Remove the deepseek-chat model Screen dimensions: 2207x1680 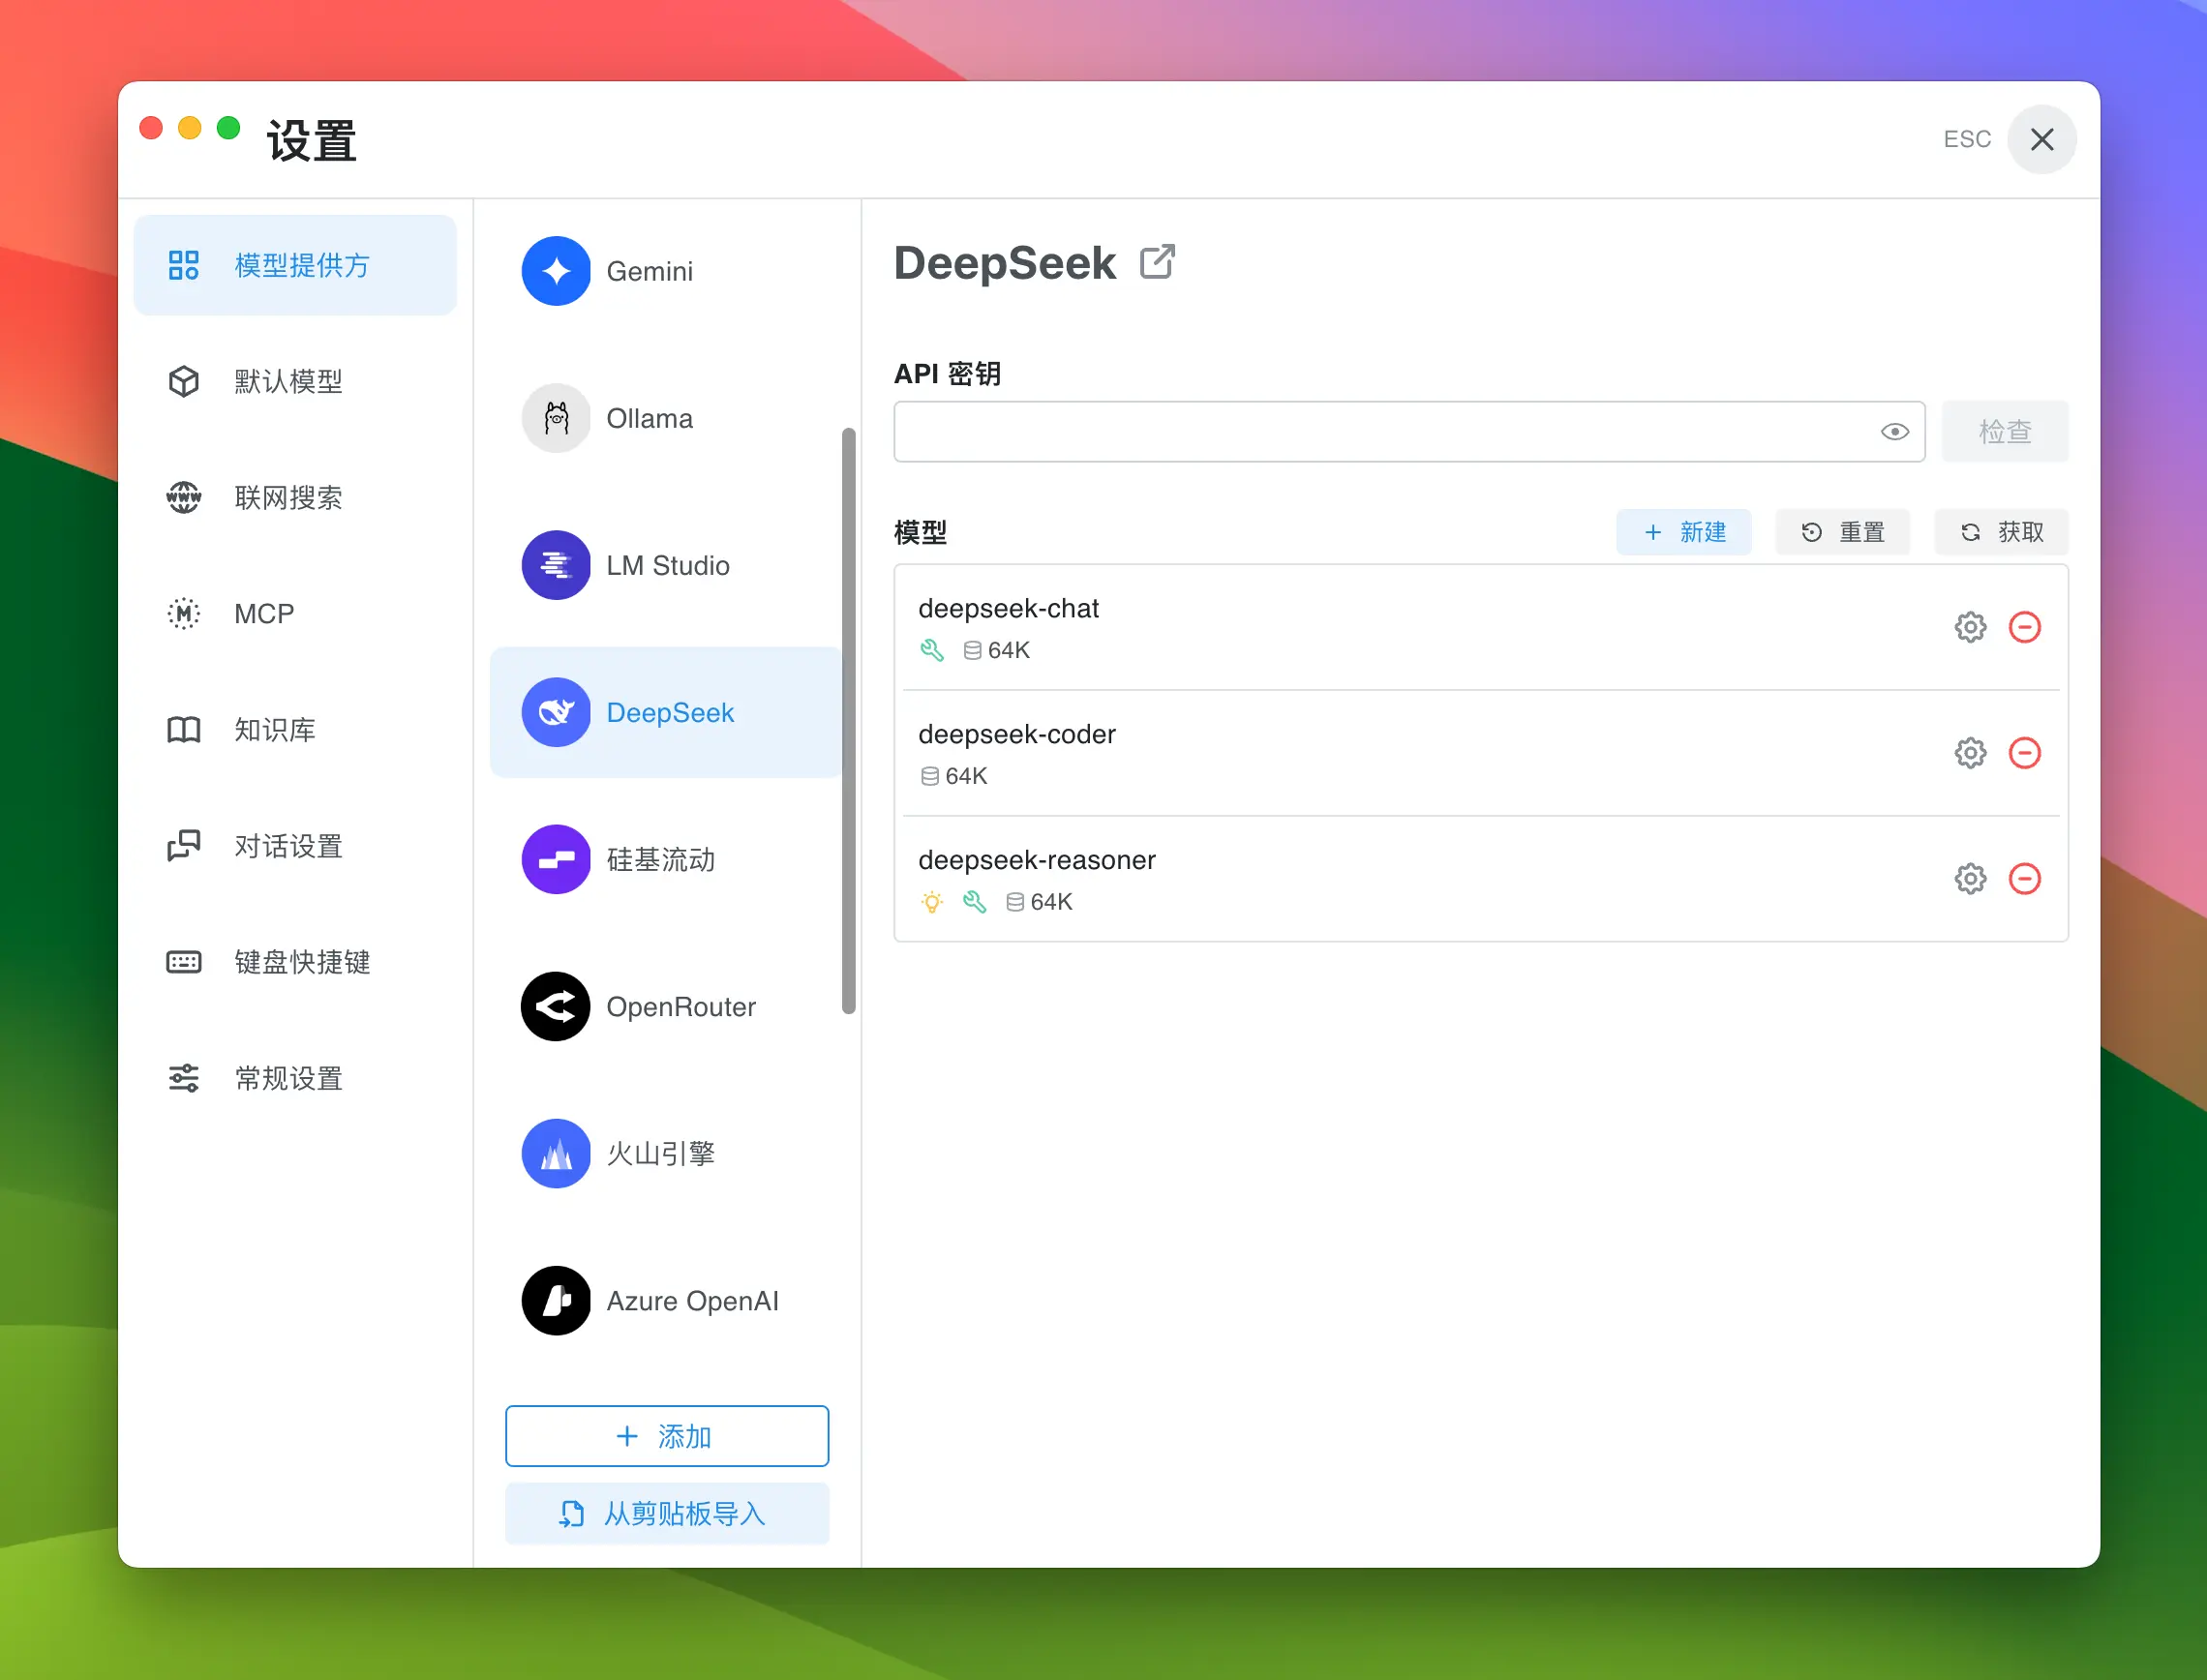click(2024, 628)
